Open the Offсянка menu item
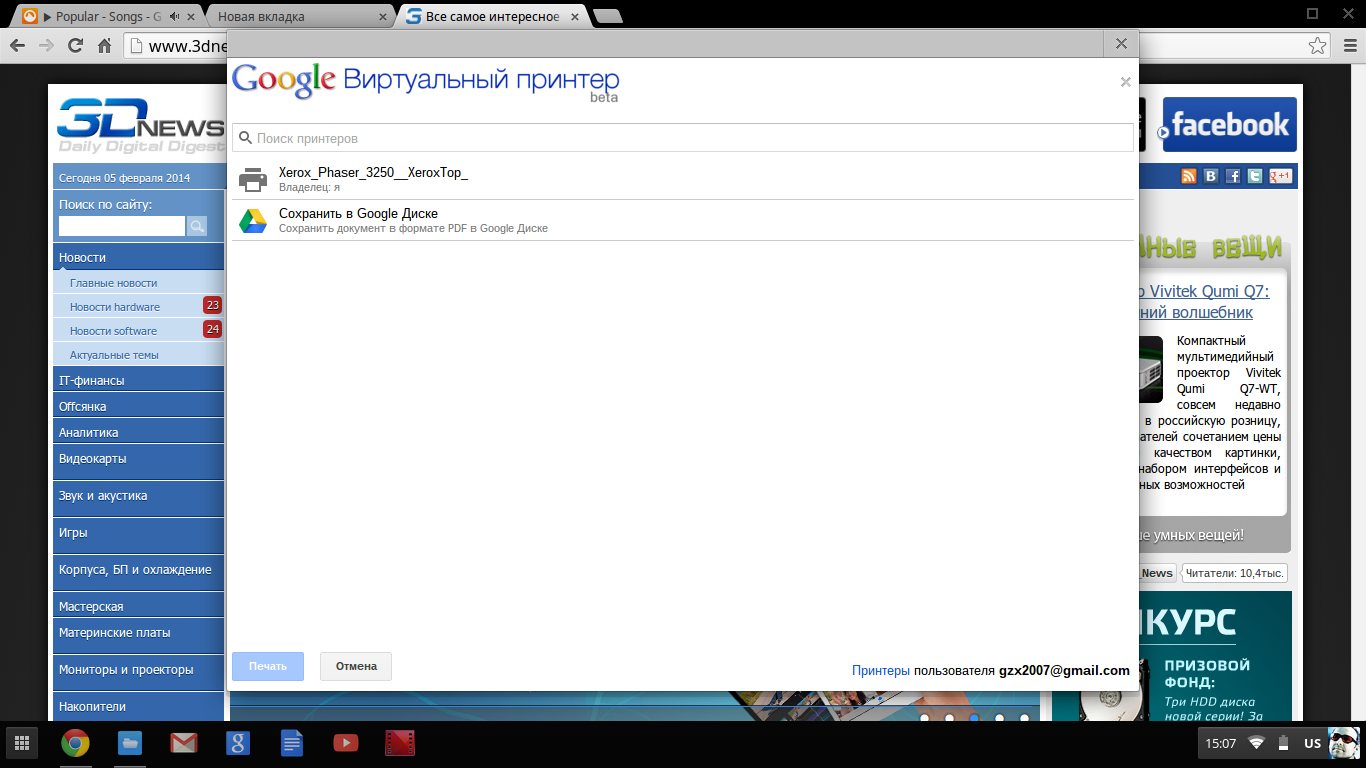 point(138,406)
